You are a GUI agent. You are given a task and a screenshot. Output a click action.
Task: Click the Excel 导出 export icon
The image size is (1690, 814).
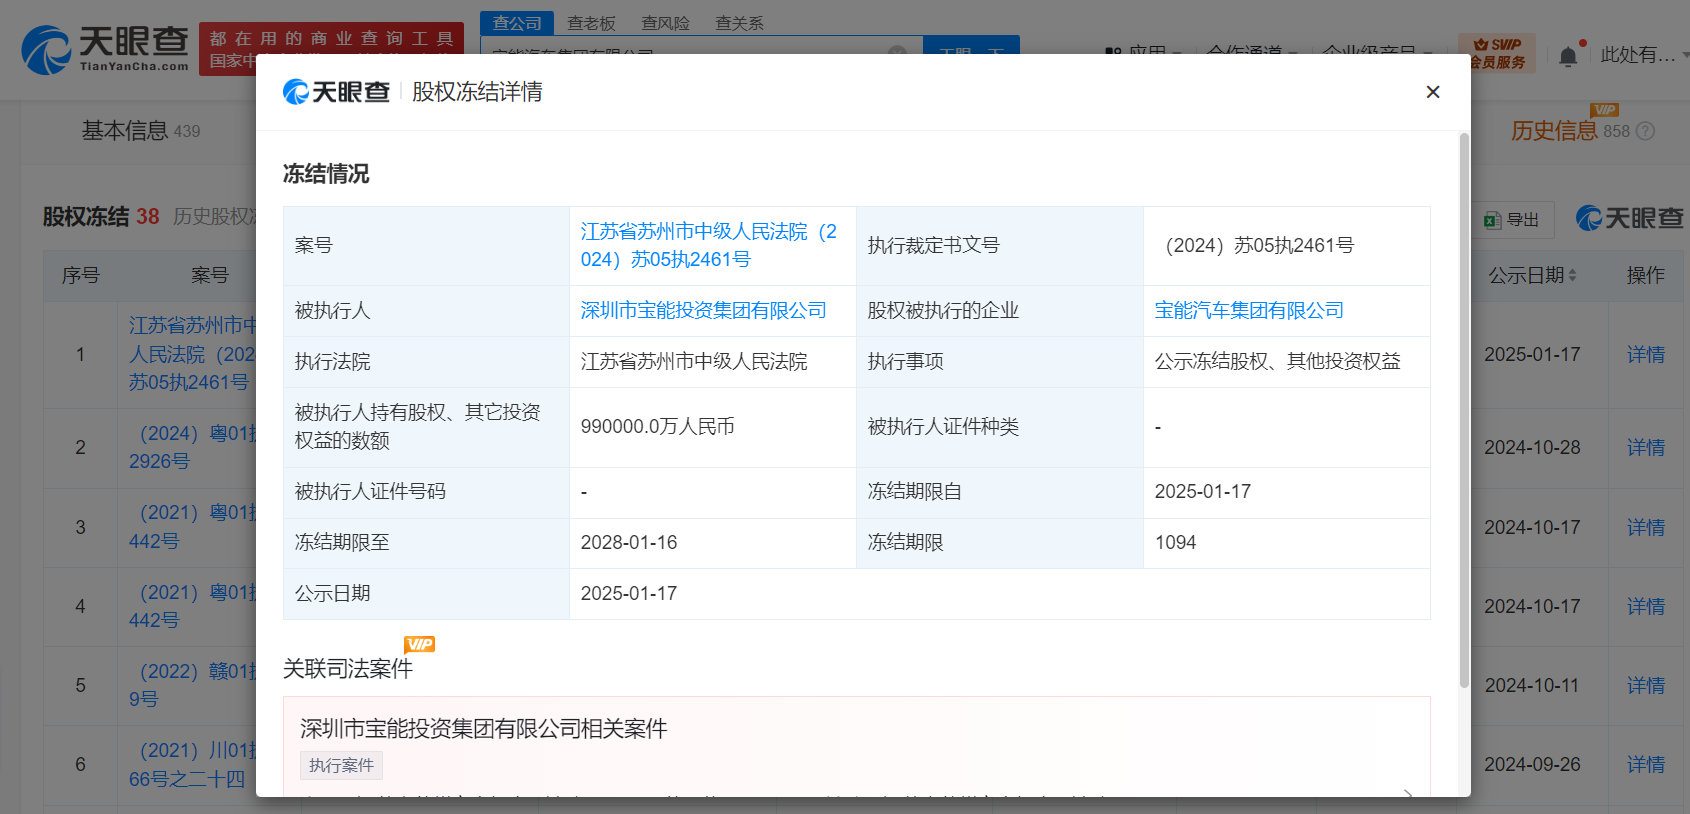[1493, 220]
